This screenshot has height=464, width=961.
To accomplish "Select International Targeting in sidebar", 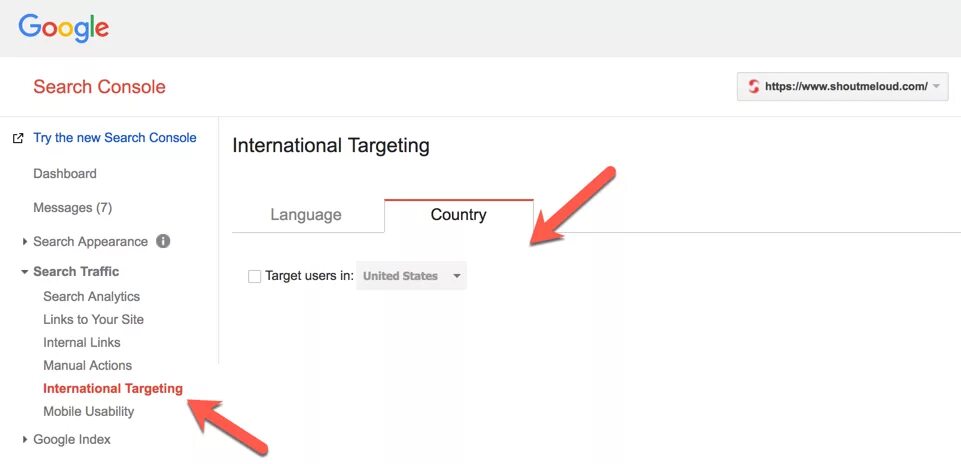I will 113,389.
